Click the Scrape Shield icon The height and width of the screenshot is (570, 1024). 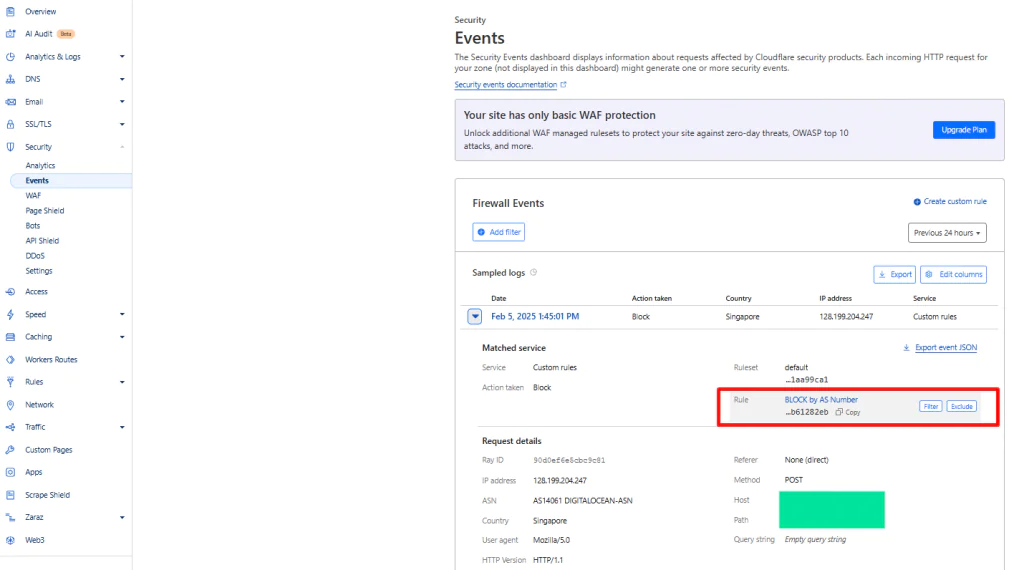click(10, 495)
